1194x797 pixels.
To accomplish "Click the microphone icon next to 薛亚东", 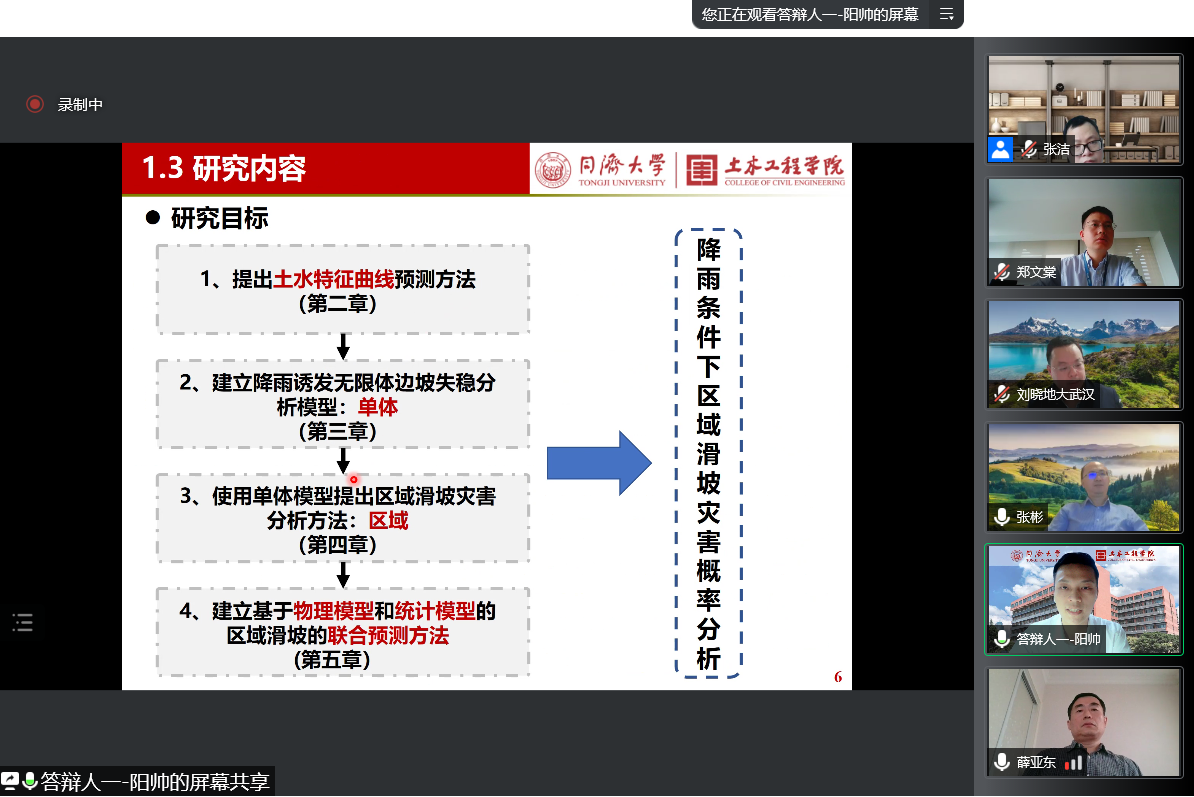I will click(x=1001, y=762).
